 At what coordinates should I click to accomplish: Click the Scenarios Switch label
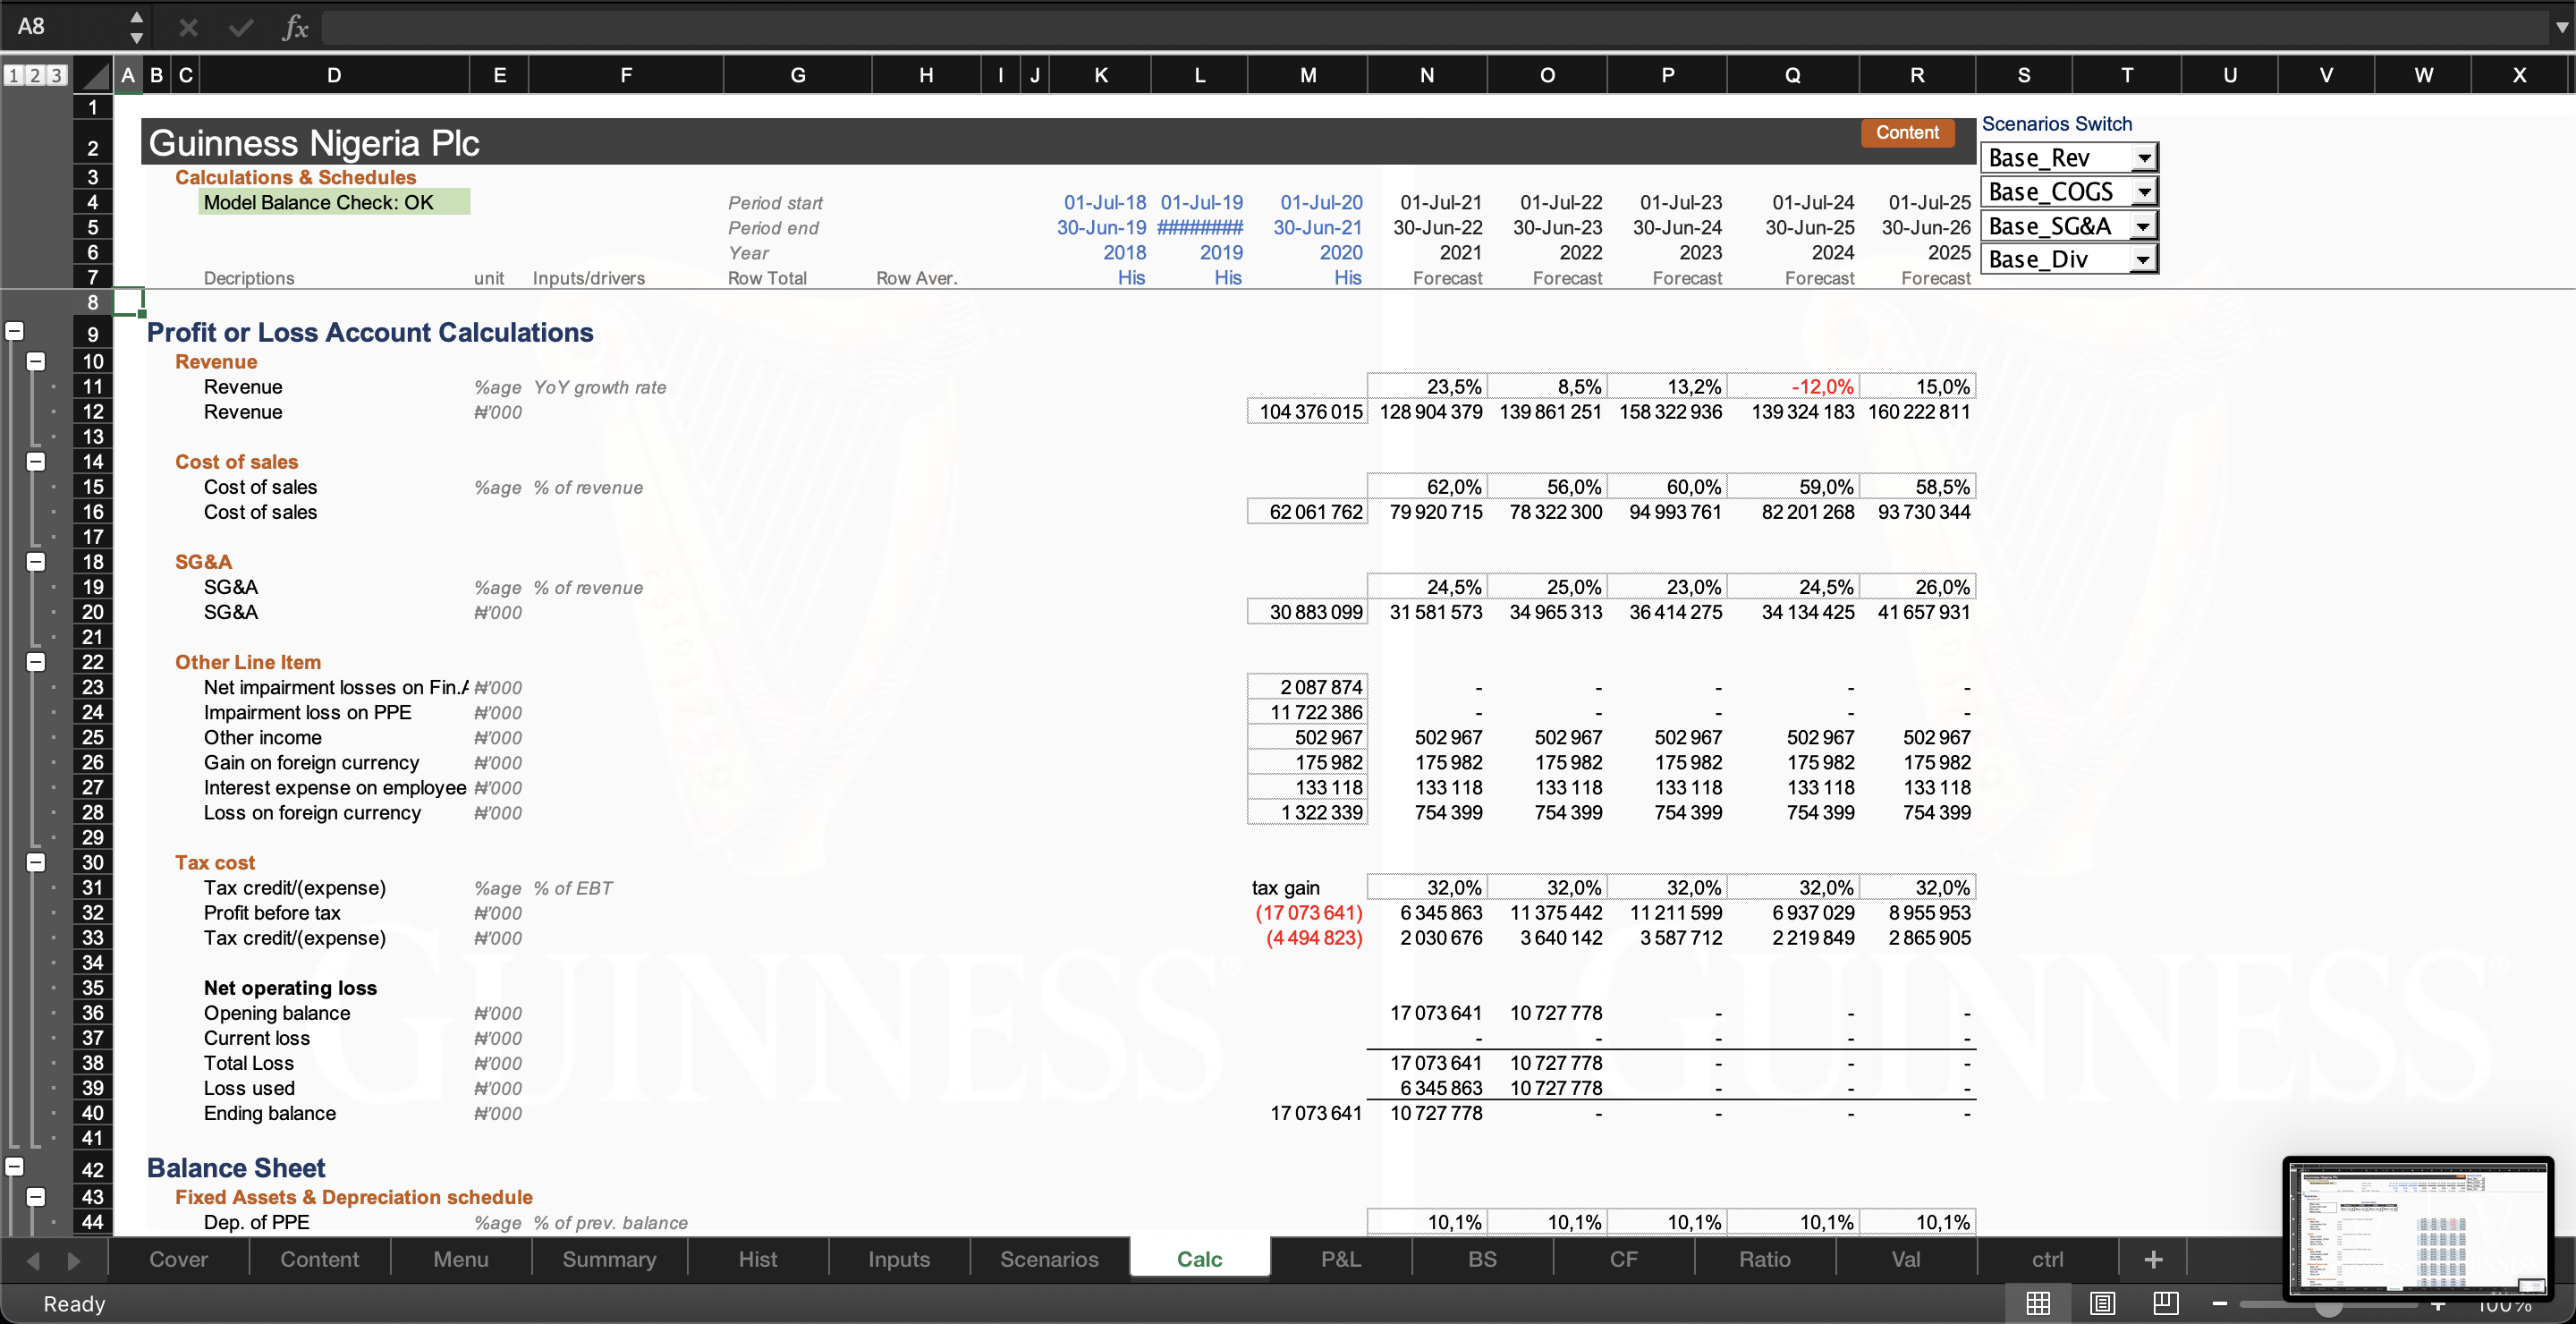pyautogui.click(x=2056, y=124)
